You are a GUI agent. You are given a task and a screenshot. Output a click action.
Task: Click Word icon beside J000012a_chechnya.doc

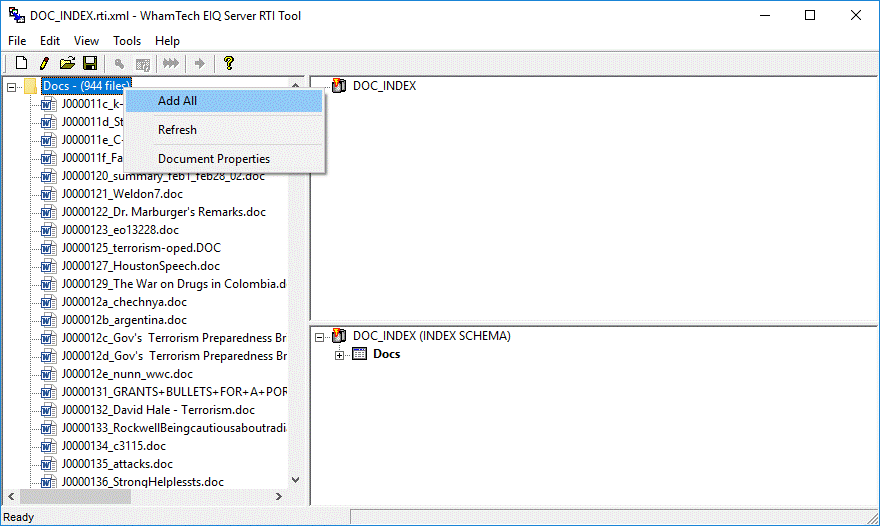(49, 302)
